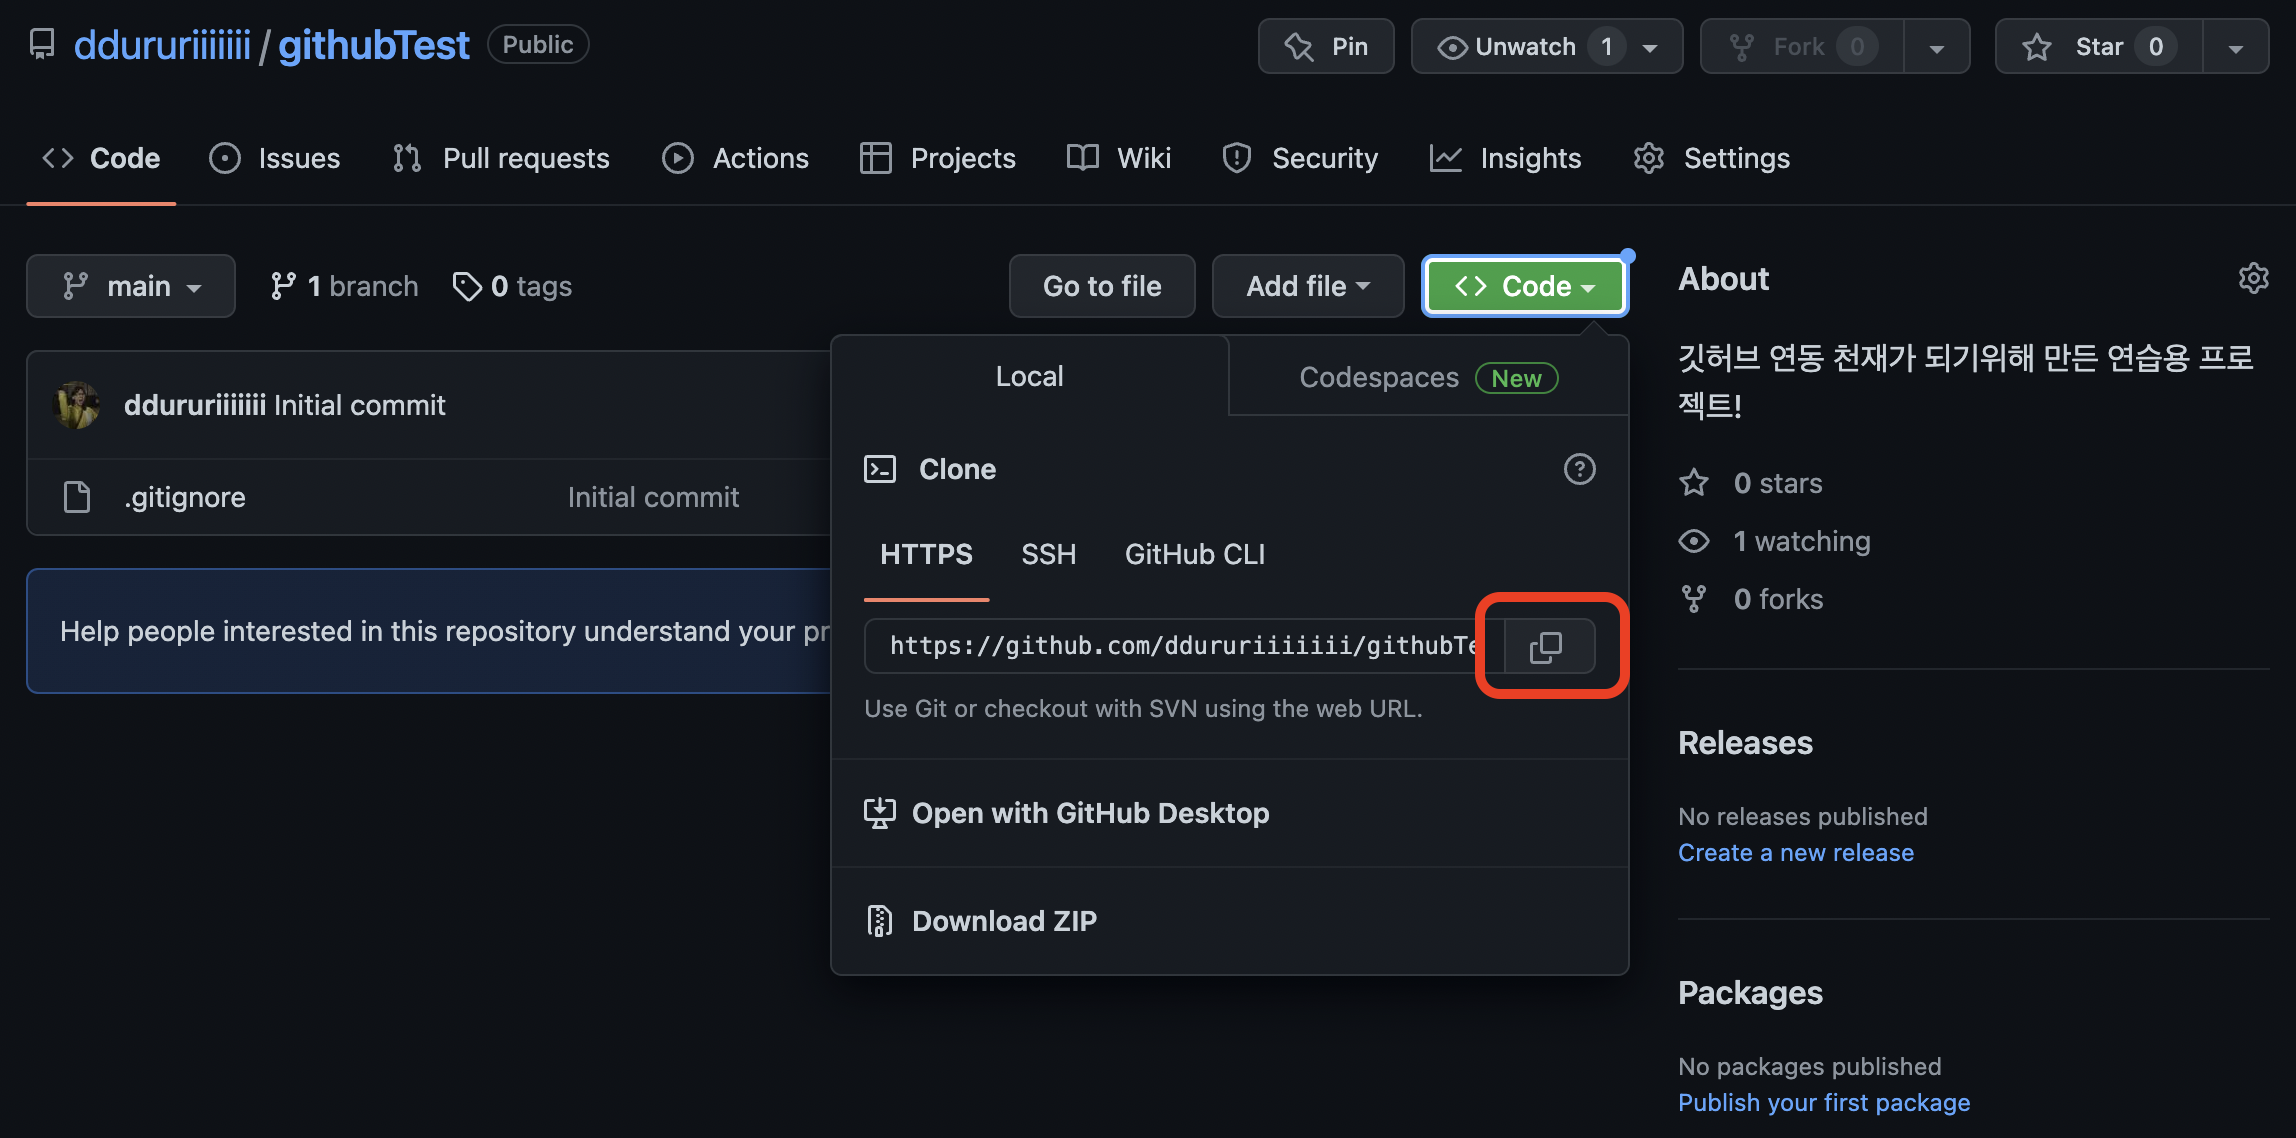Switch to the SSH clone tab
Viewport: 2296px width, 1138px height.
[1048, 554]
